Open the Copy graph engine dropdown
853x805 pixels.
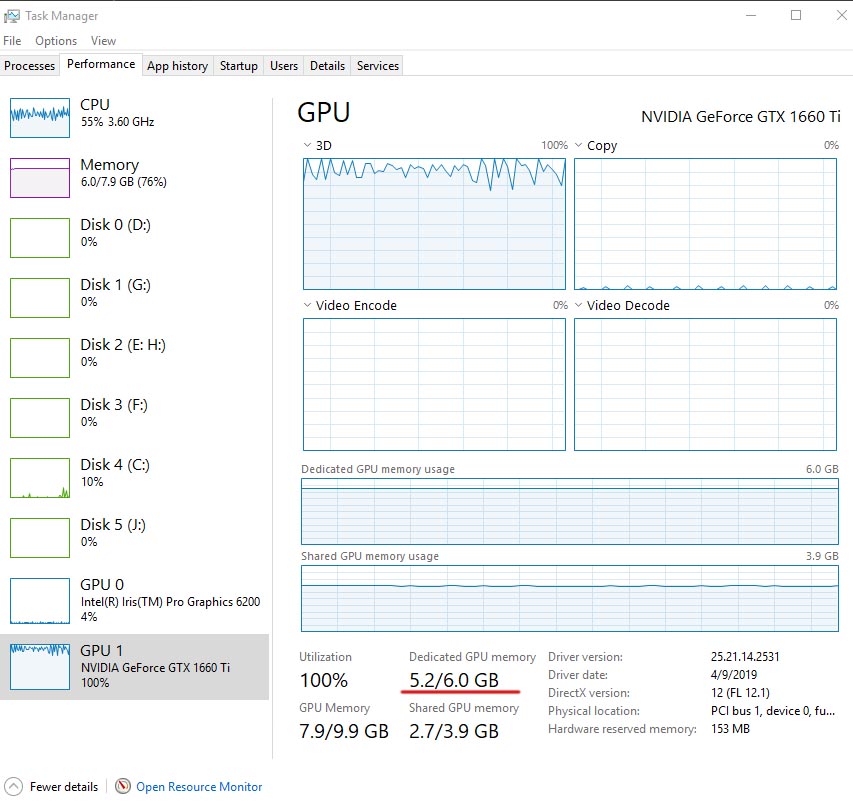pyautogui.click(x=578, y=145)
